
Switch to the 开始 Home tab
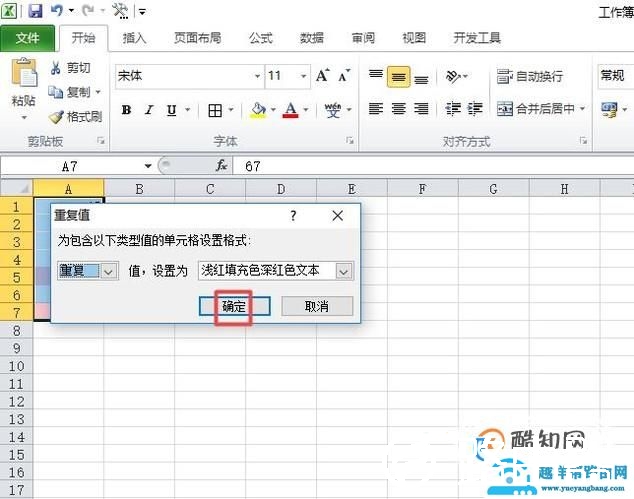[84, 38]
